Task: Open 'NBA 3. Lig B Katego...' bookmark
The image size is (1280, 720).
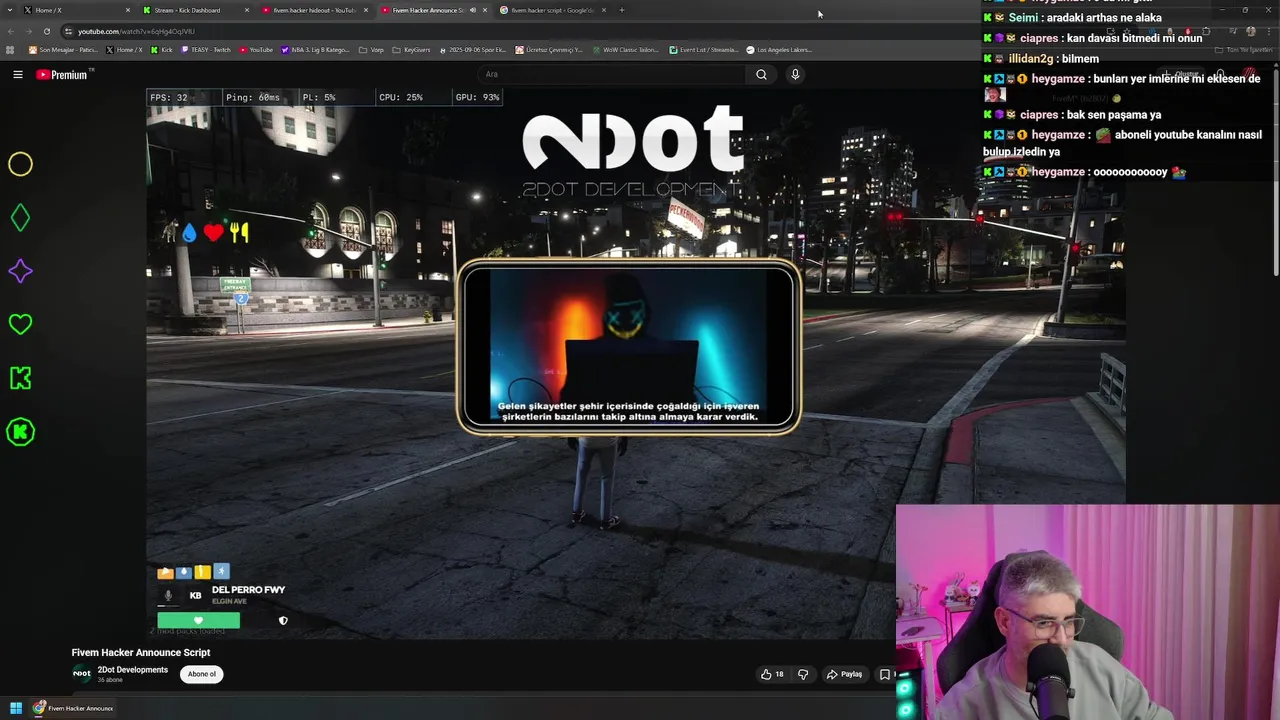Action: pyautogui.click(x=315, y=49)
